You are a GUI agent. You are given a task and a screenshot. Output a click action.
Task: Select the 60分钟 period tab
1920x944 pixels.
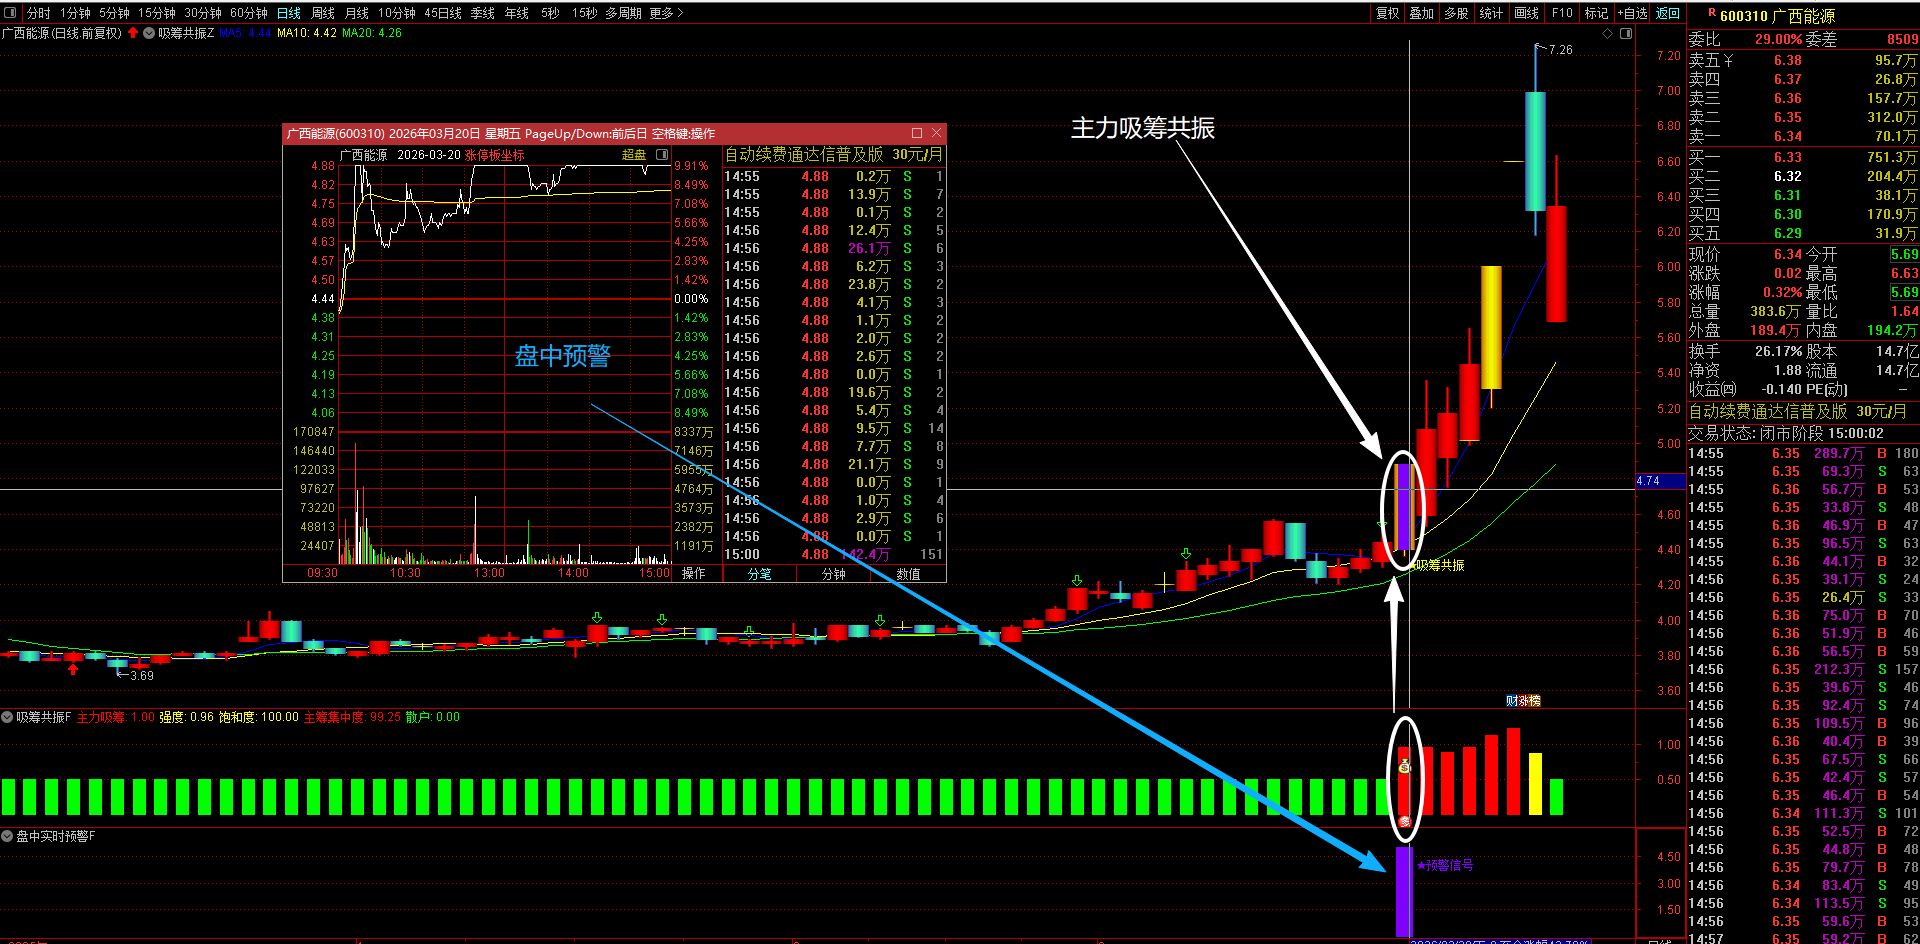coord(249,13)
